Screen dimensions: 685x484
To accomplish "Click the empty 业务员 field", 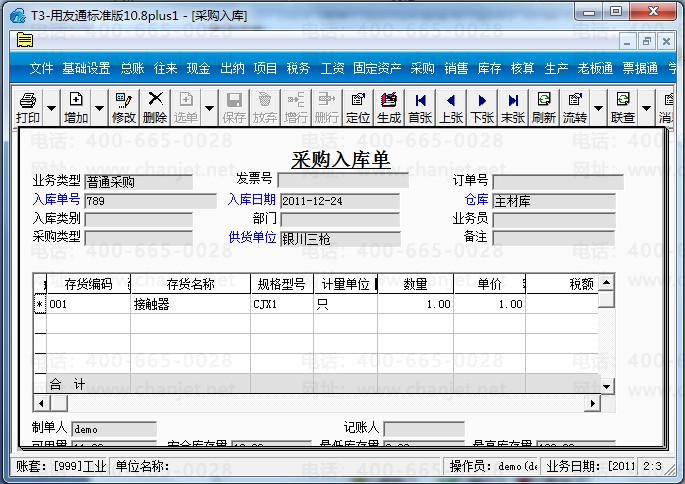I will pos(554,220).
